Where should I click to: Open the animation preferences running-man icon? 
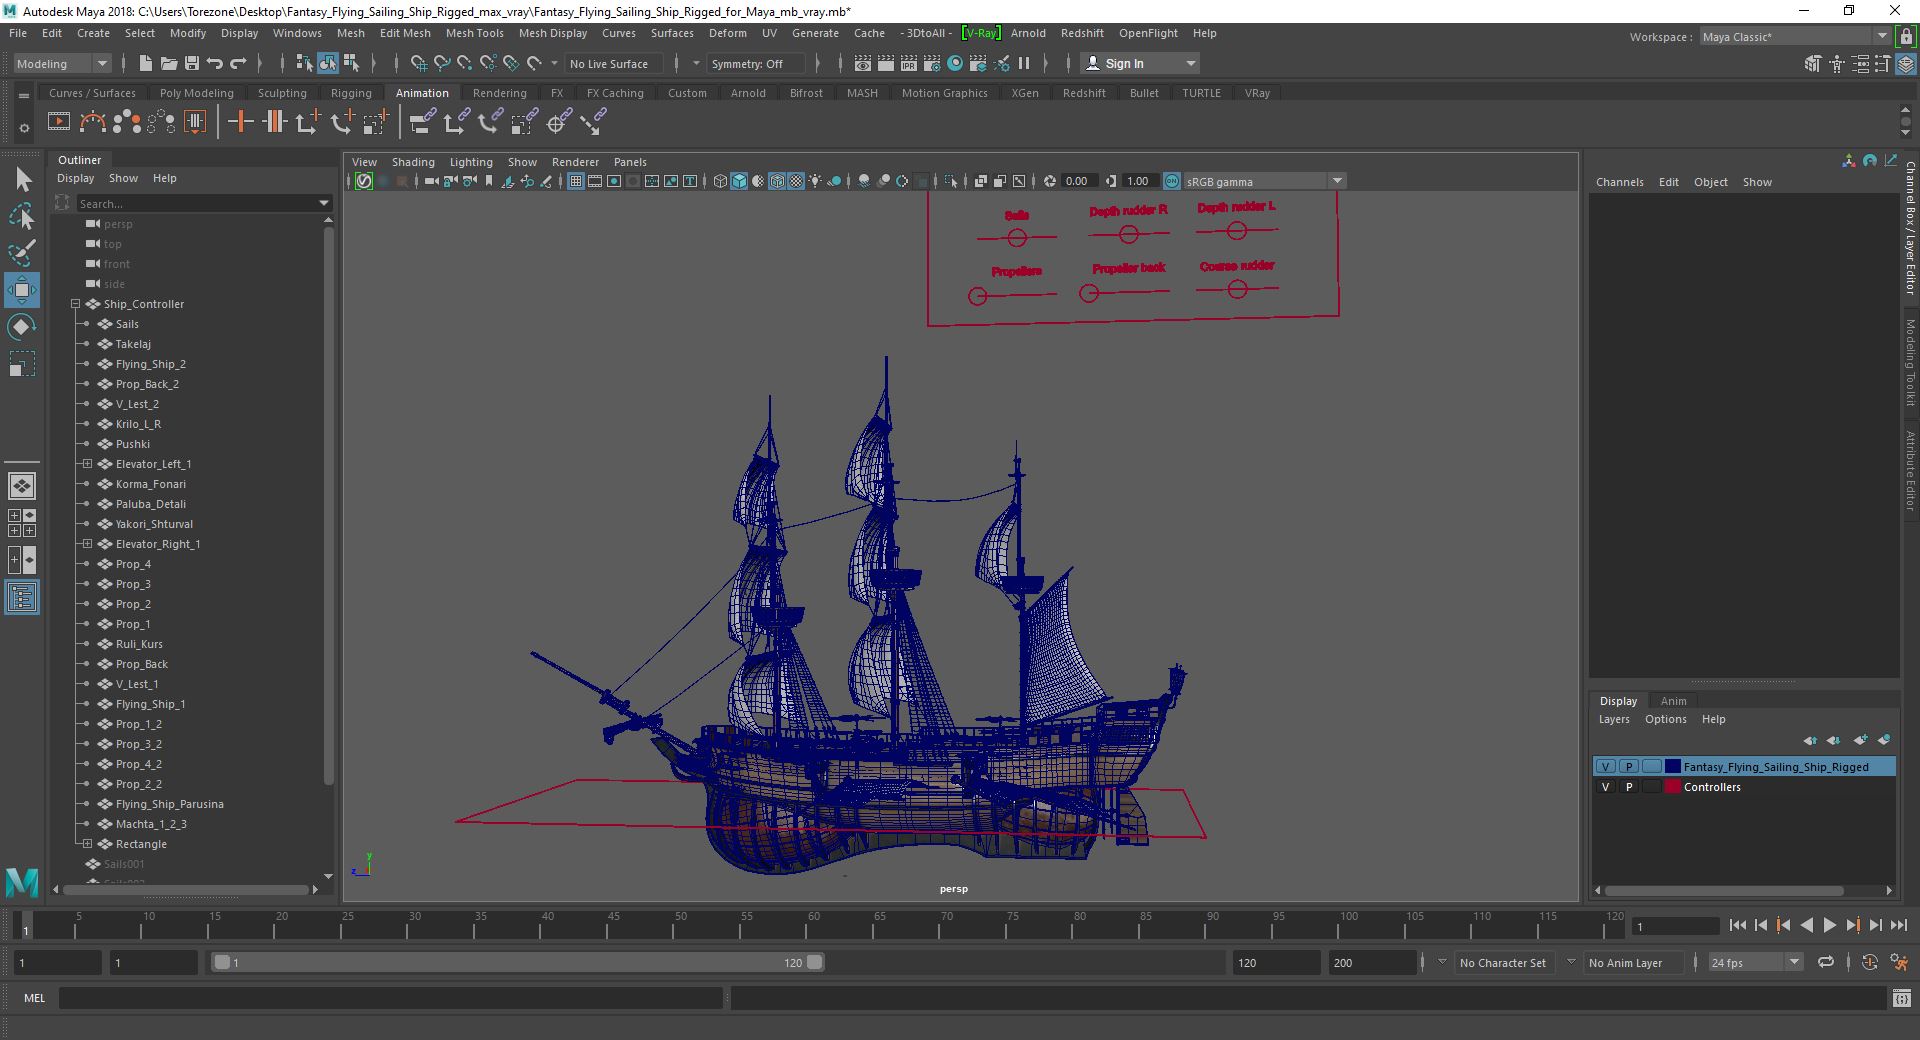(x=1899, y=962)
